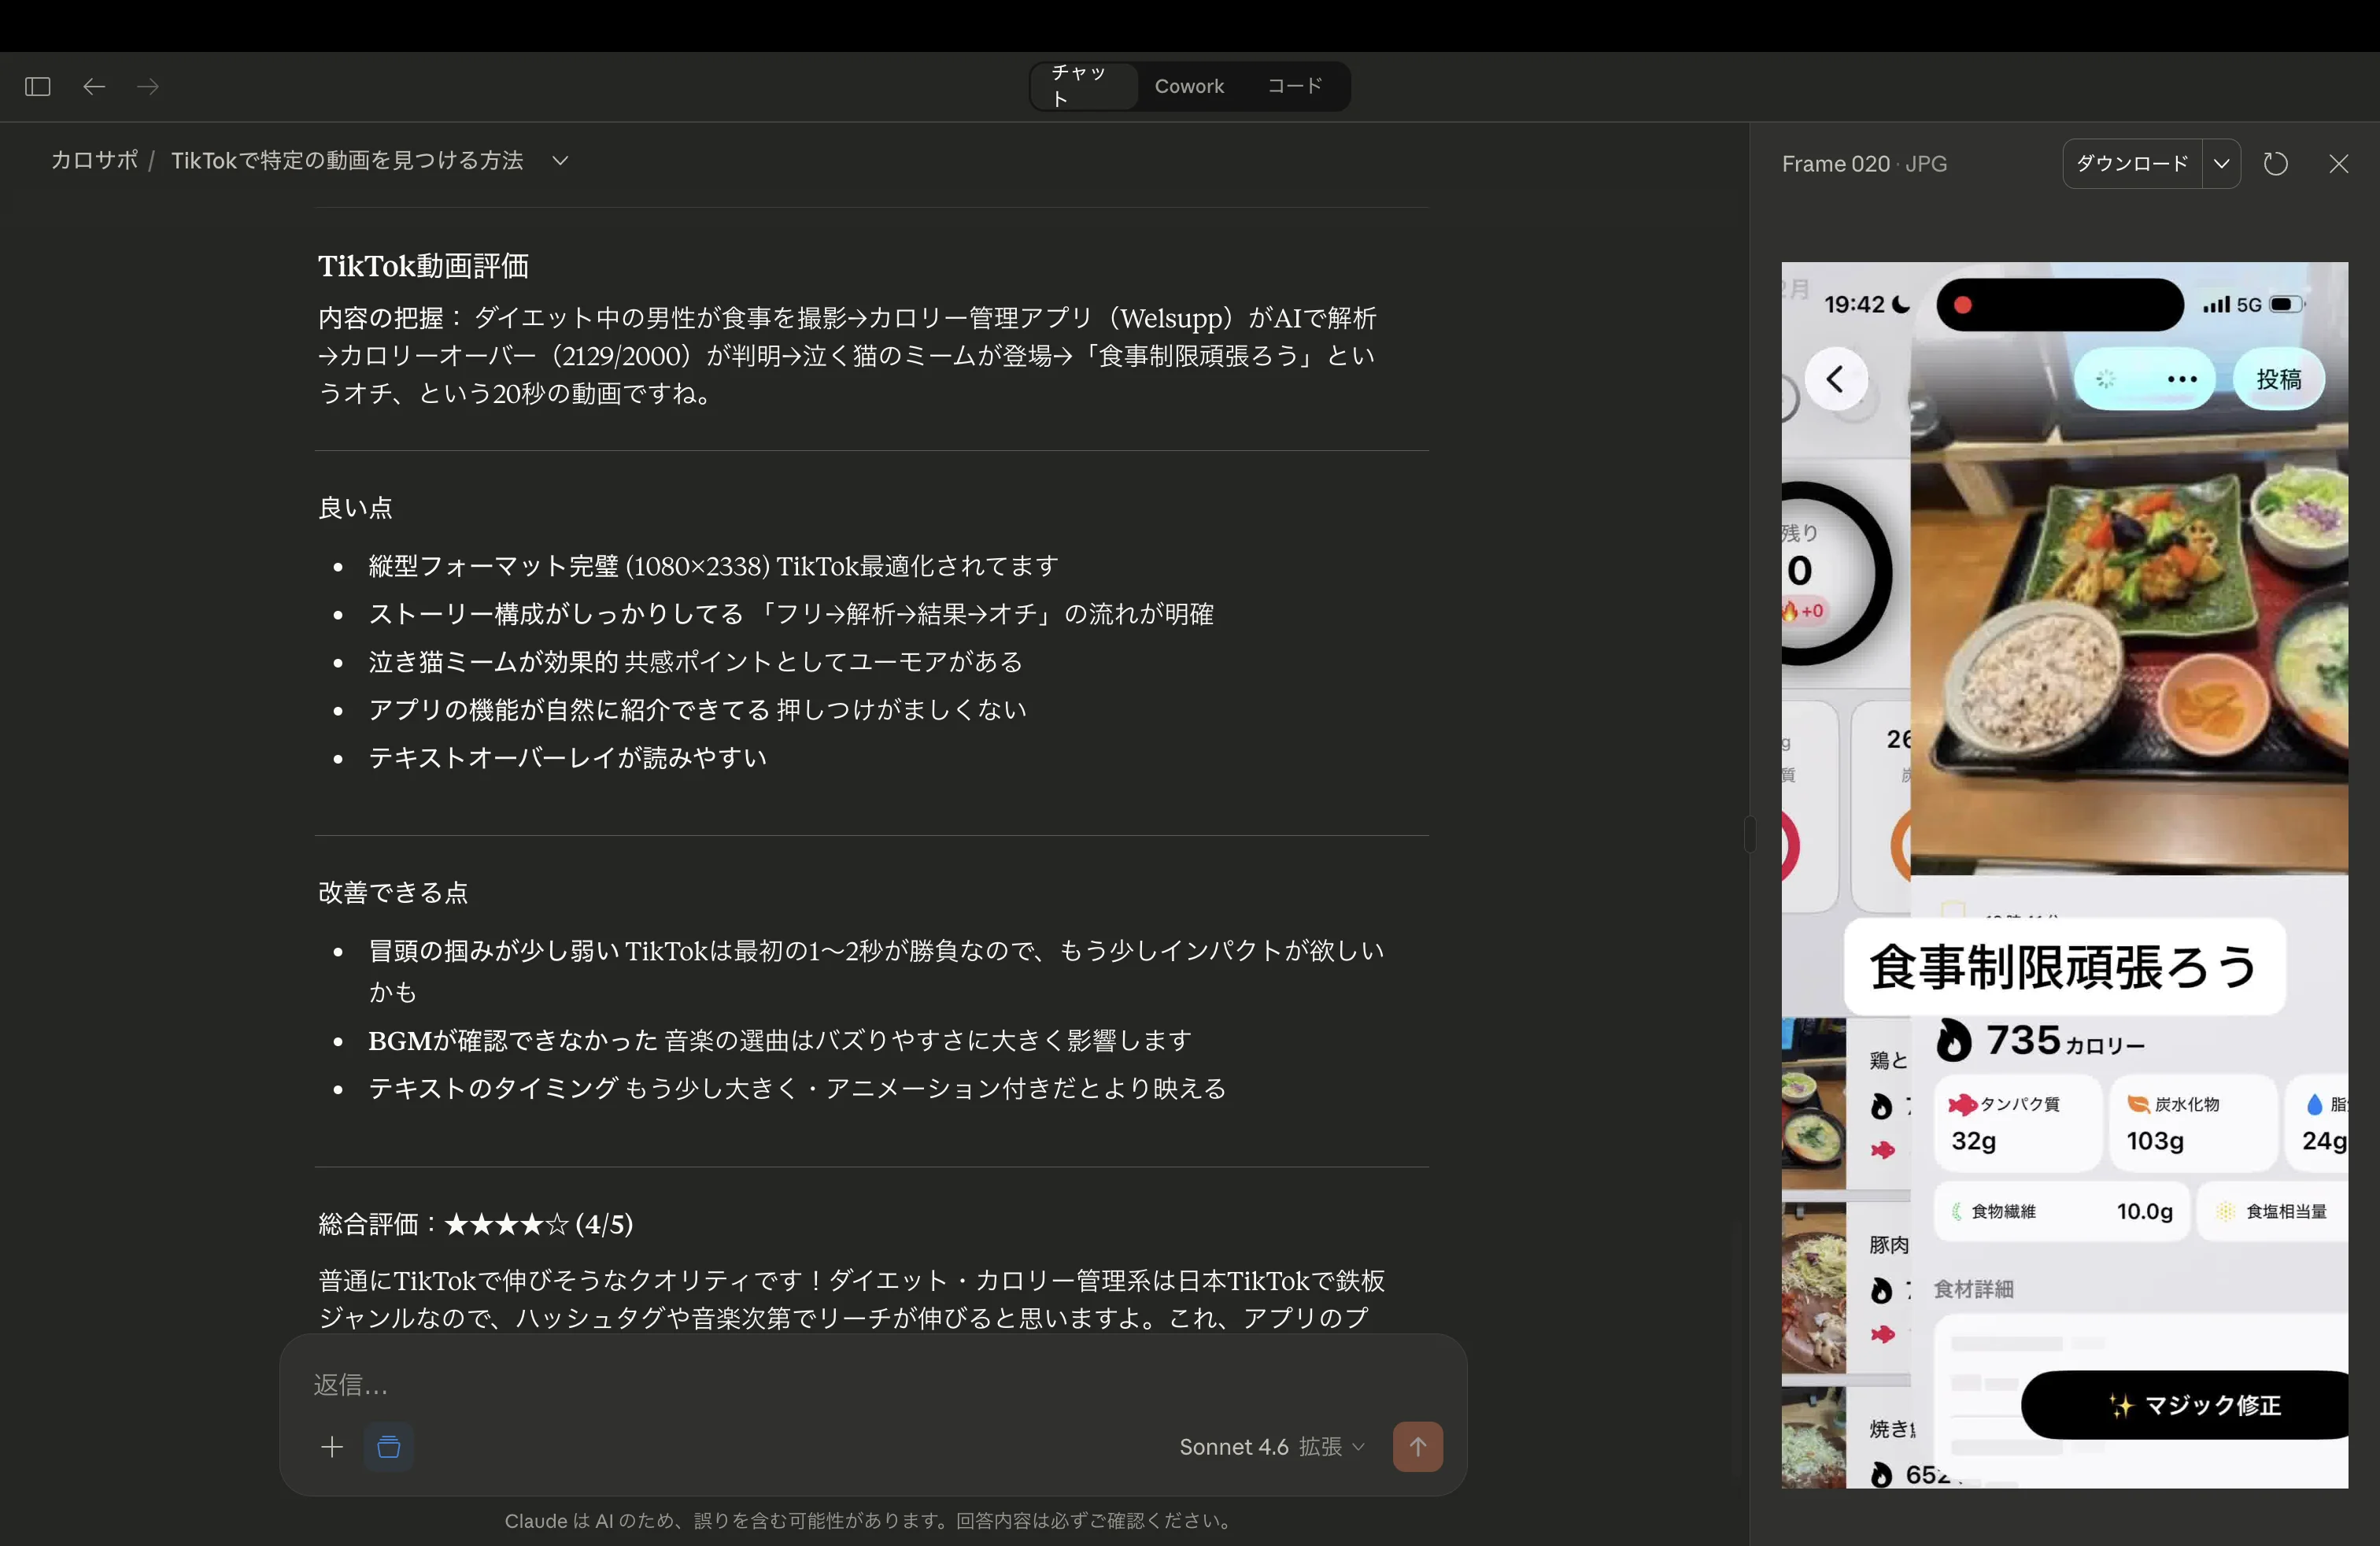This screenshot has width=2380, height=1546.
Task: Refresh the Frame 020 preview
Action: 2276,163
